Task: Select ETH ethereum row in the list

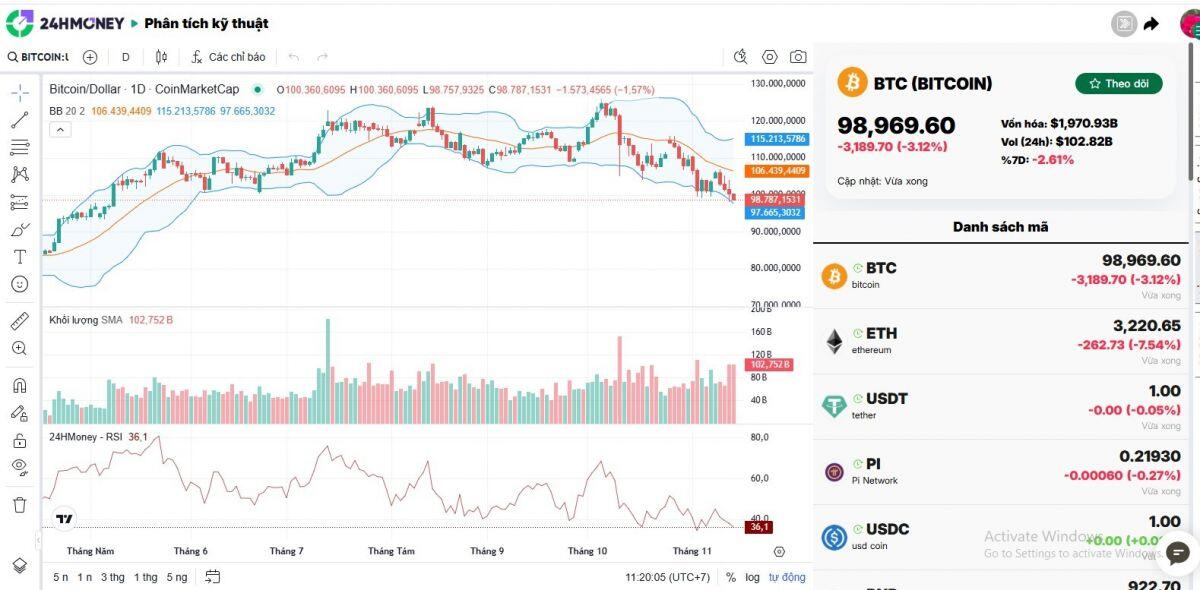Action: (1001, 342)
